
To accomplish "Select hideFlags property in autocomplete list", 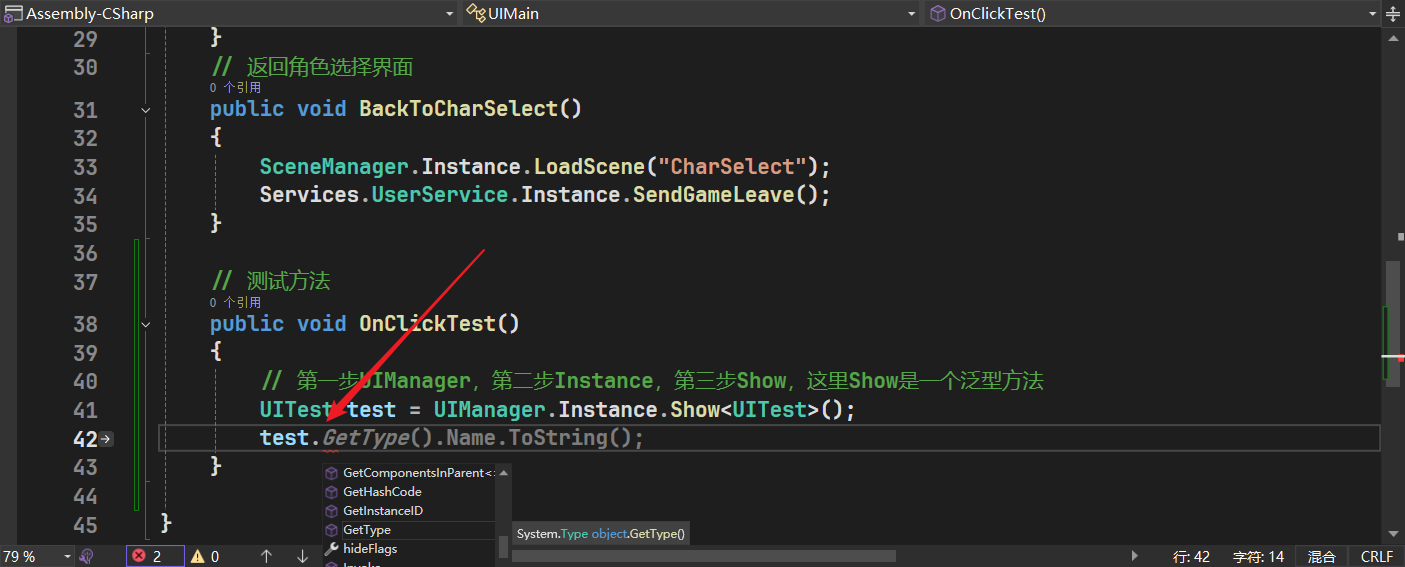I will point(370,549).
